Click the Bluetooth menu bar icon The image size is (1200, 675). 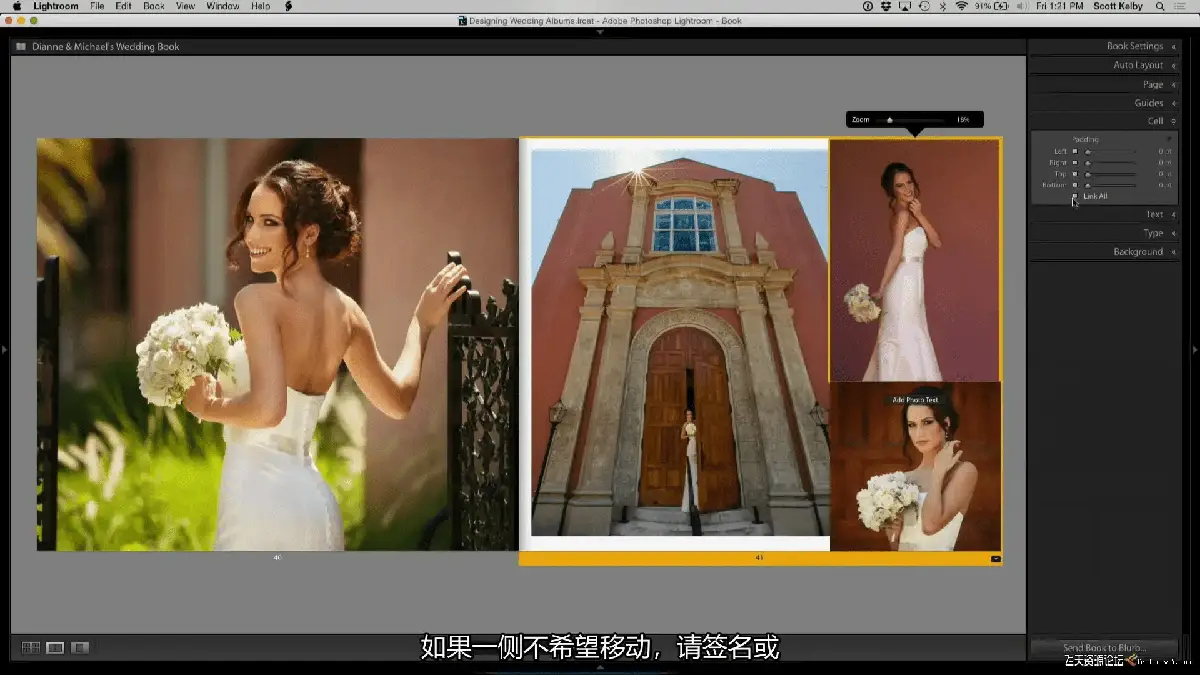(x=942, y=6)
